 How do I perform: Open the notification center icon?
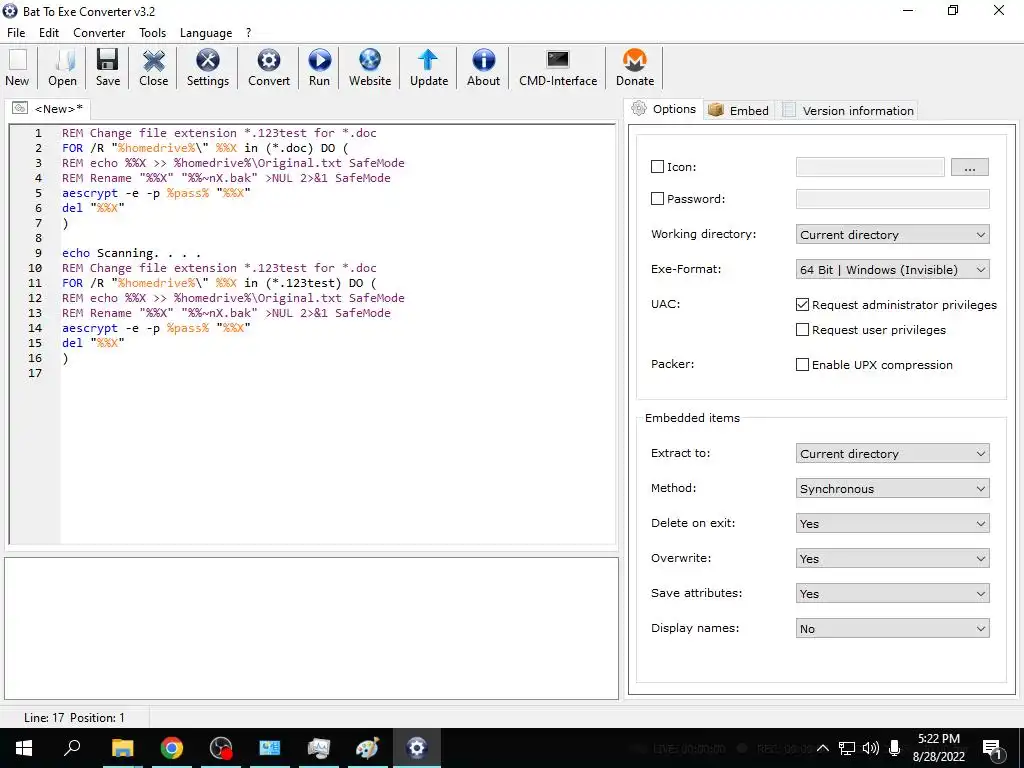993,750
